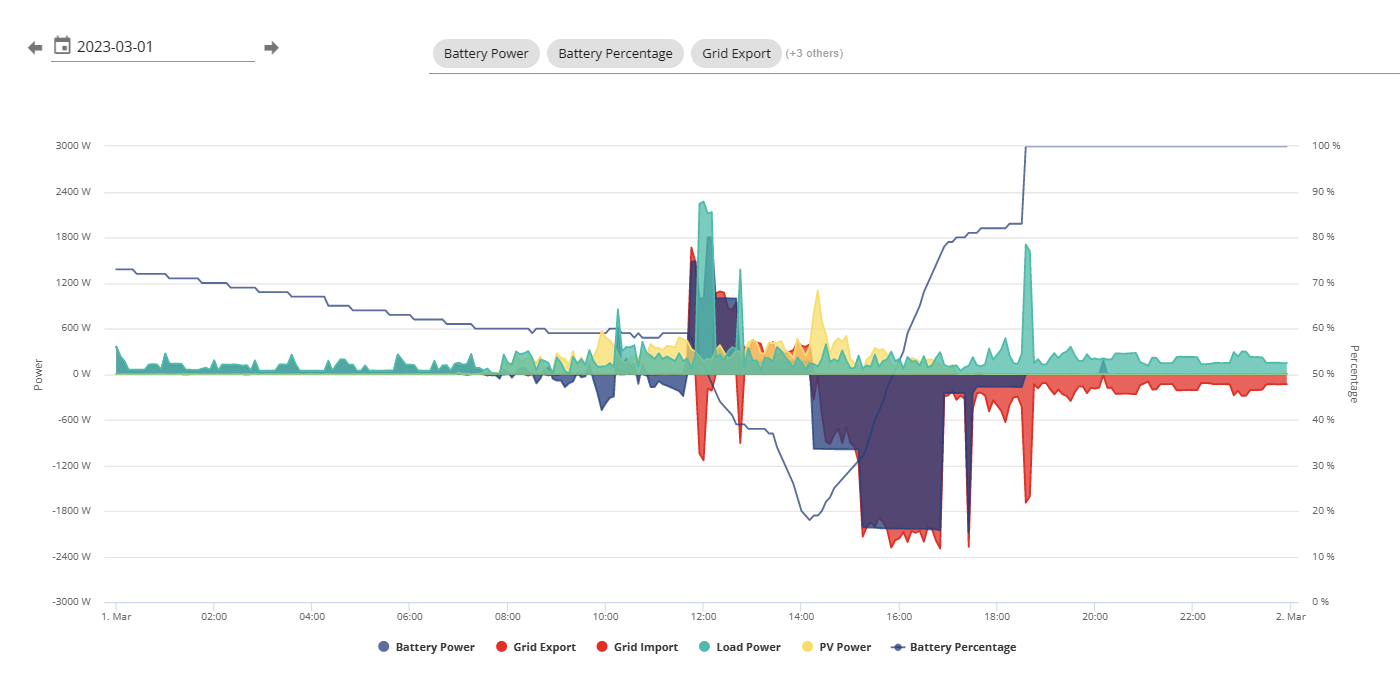Viewport: 1400px width, 681px height.
Task: Open the calendar date picker icon
Action: [62, 45]
